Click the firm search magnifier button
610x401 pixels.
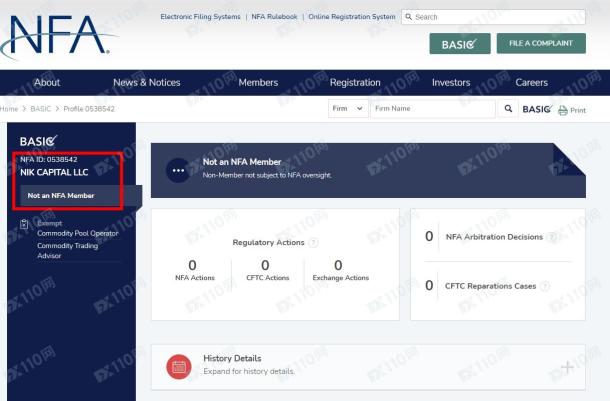pyautogui.click(x=508, y=109)
